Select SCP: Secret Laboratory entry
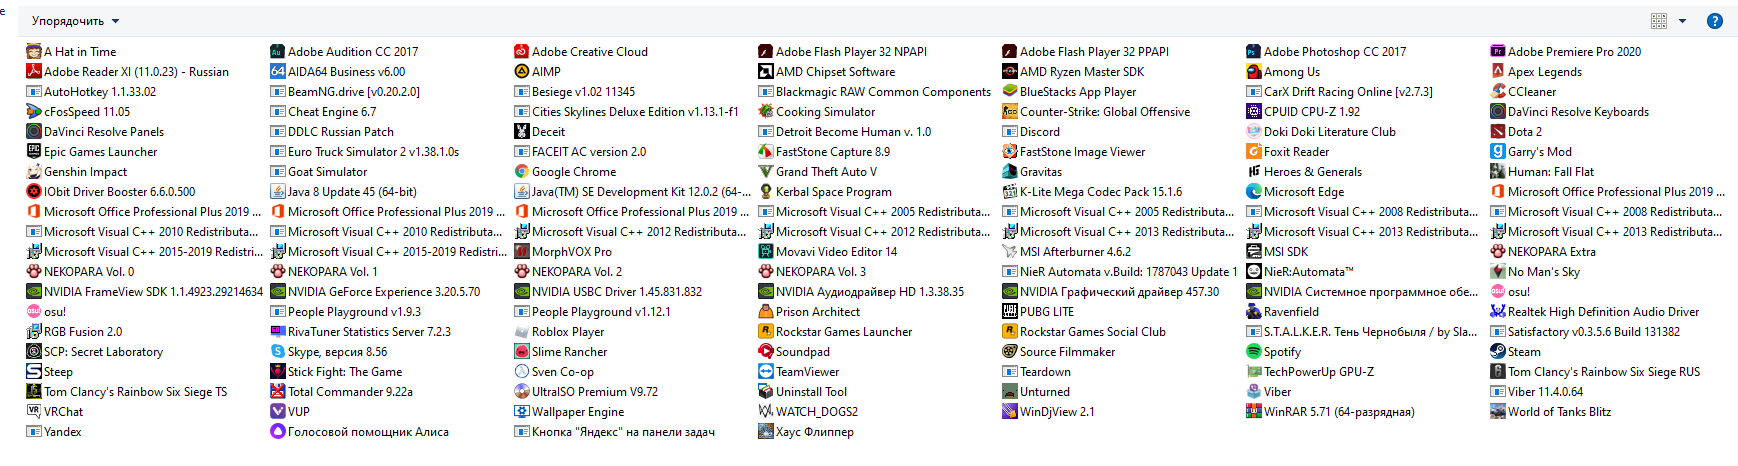 (x=95, y=351)
